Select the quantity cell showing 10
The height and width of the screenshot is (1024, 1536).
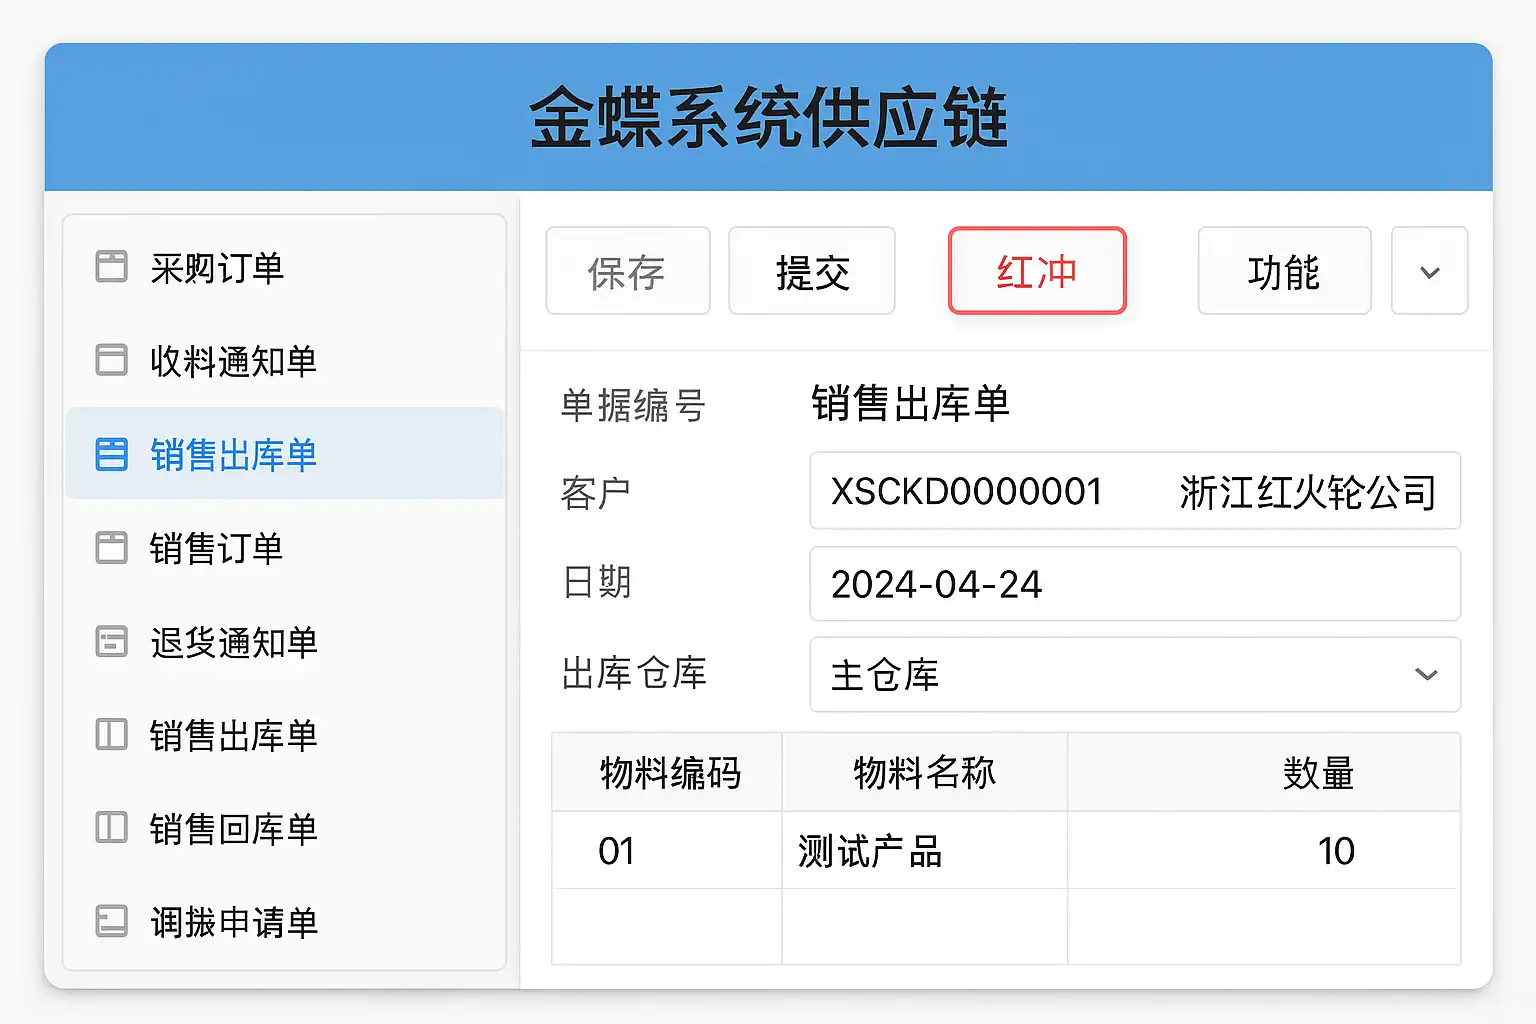1265,850
